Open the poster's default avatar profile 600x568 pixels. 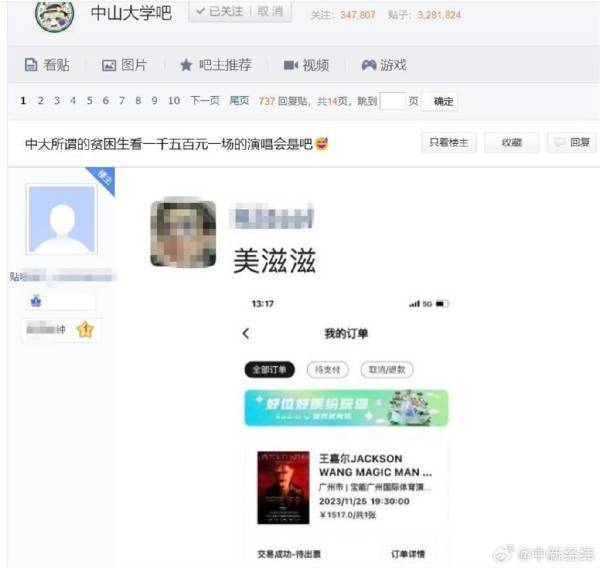point(62,219)
